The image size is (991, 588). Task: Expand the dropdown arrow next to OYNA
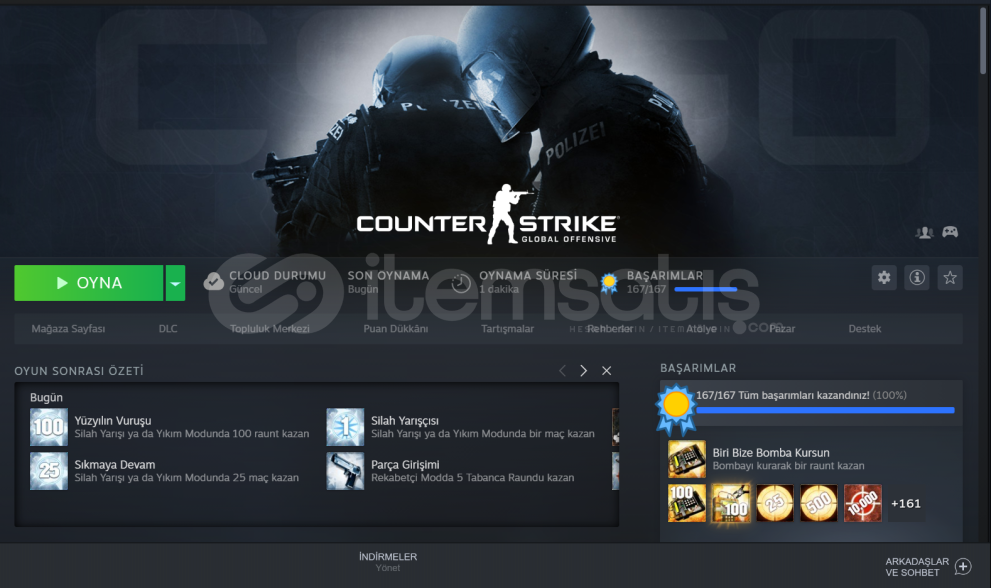pos(175,283)
